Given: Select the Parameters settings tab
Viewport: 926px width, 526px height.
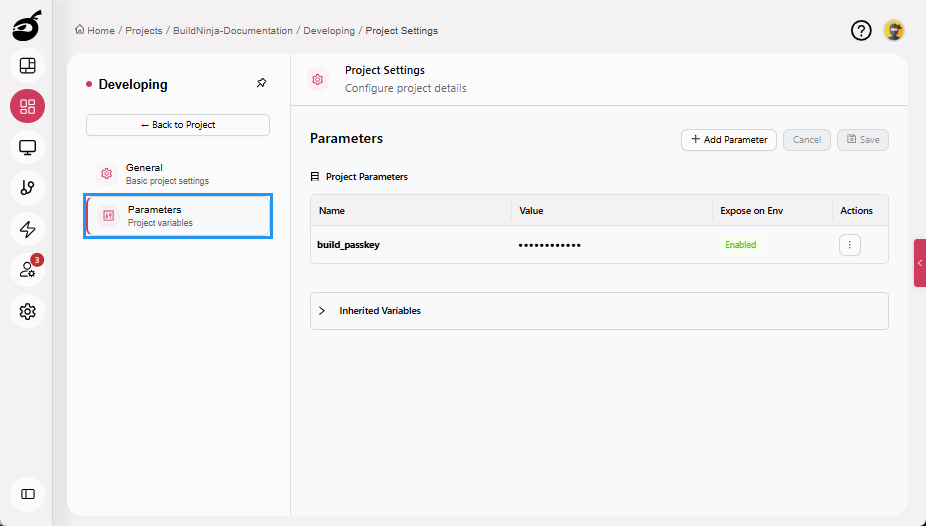Looking at the screenshot, I should [x=178, y=215].
